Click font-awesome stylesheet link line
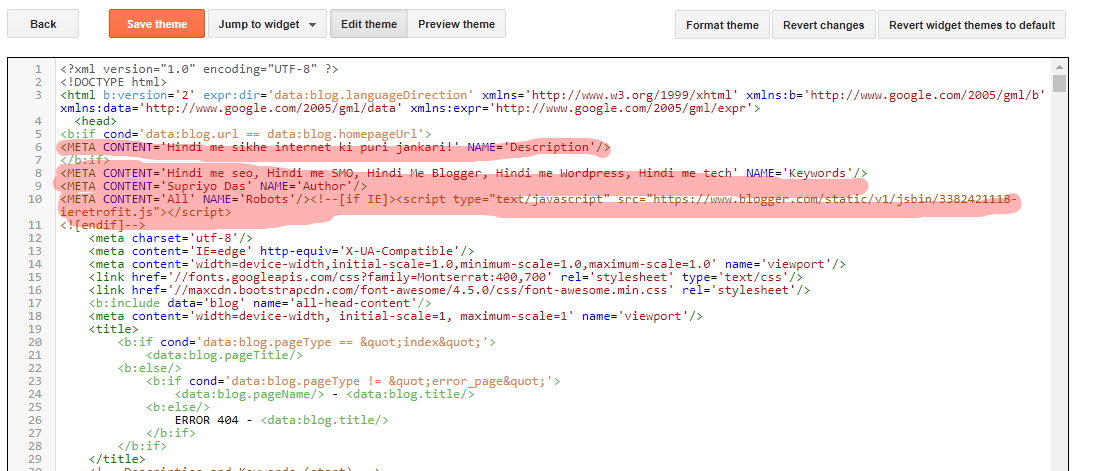 tap(449, 290)
